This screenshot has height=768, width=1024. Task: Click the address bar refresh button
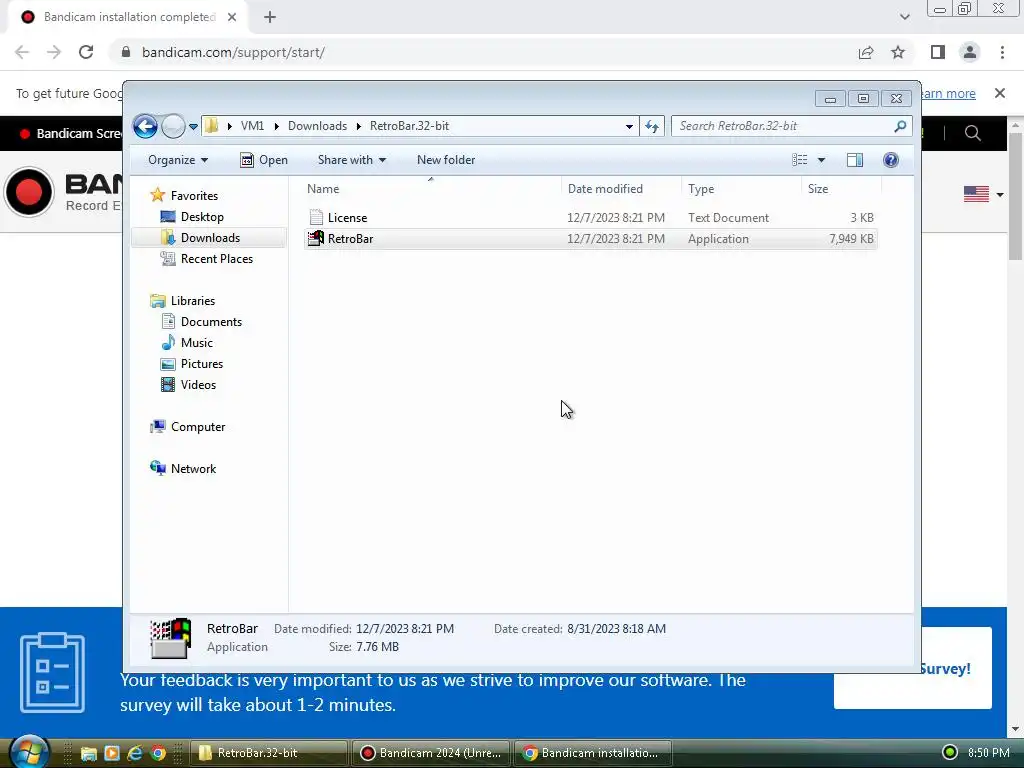click(x=652, y=126)
